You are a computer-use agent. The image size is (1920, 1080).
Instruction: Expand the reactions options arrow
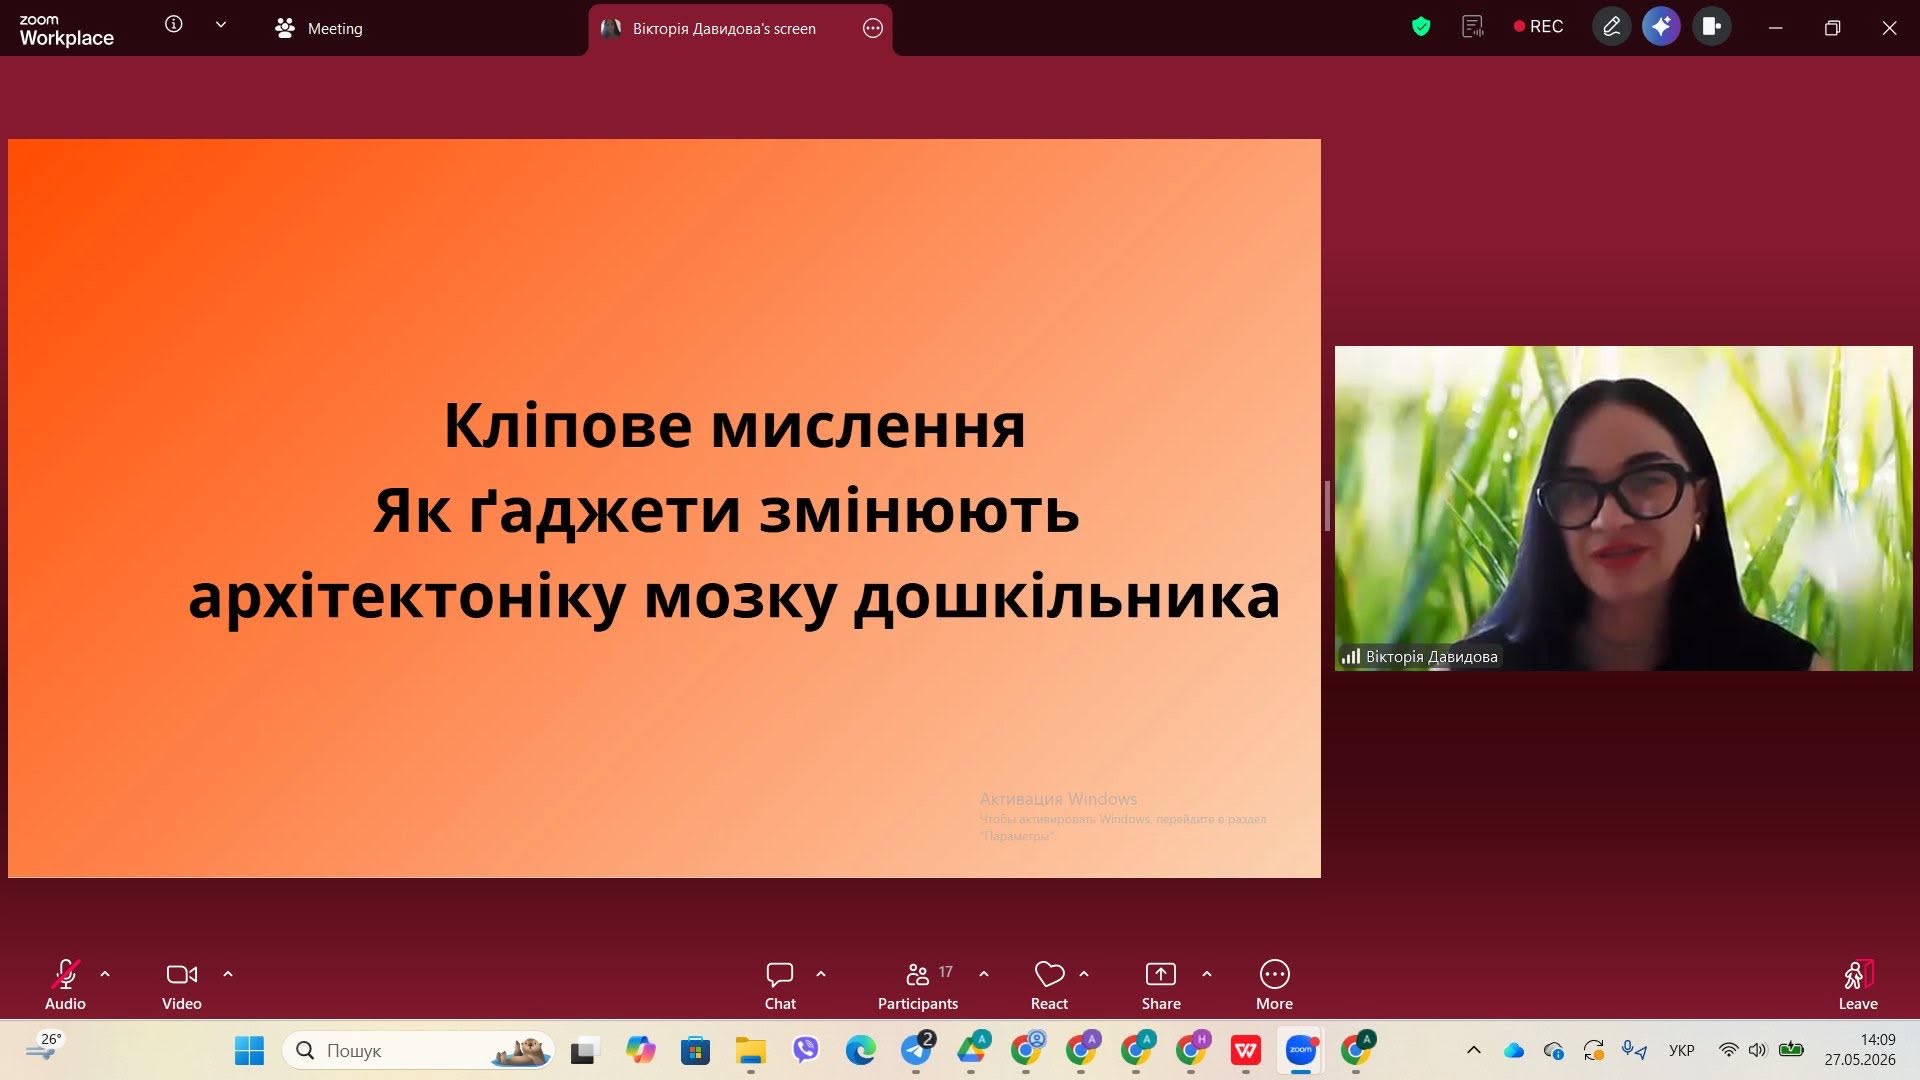click(1084, 974)
